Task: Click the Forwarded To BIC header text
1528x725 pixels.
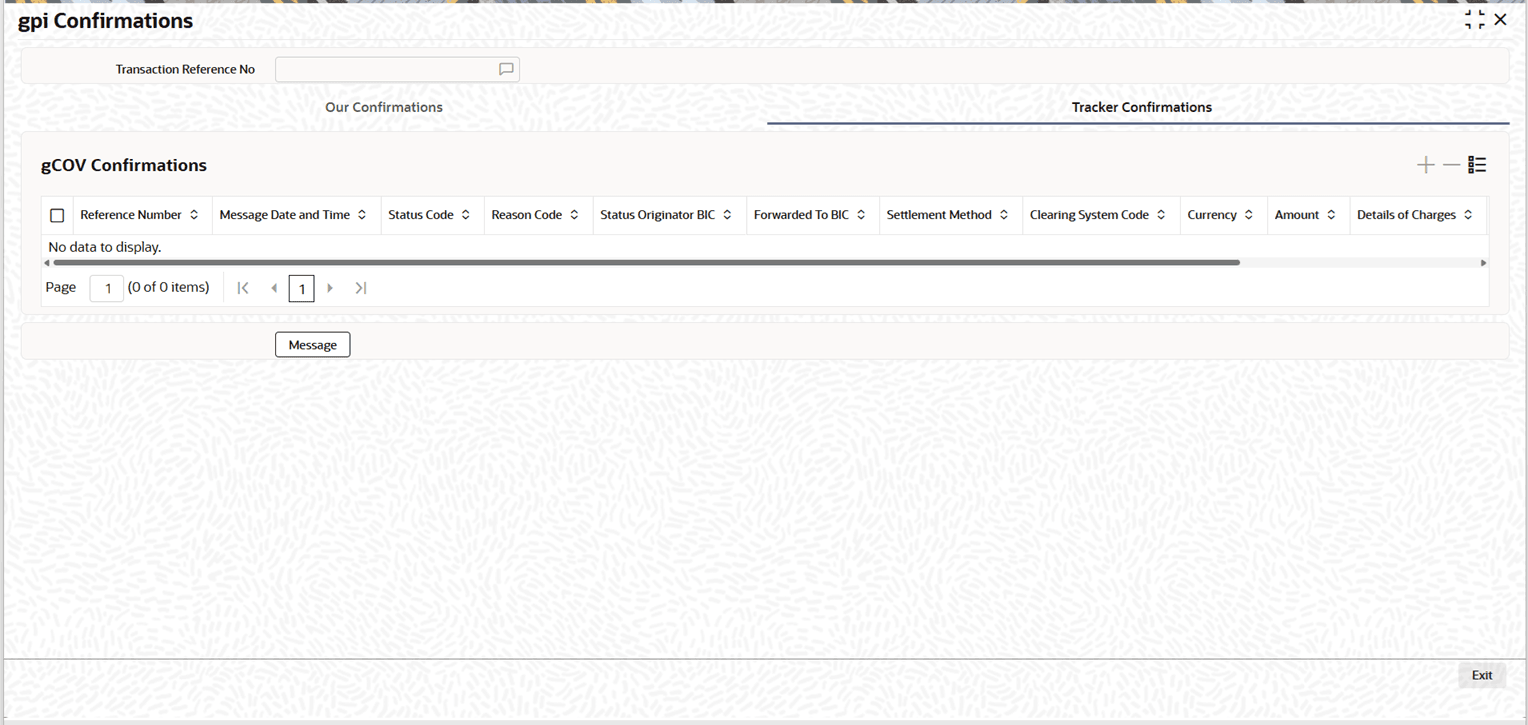Action: [x=801, y=215]
